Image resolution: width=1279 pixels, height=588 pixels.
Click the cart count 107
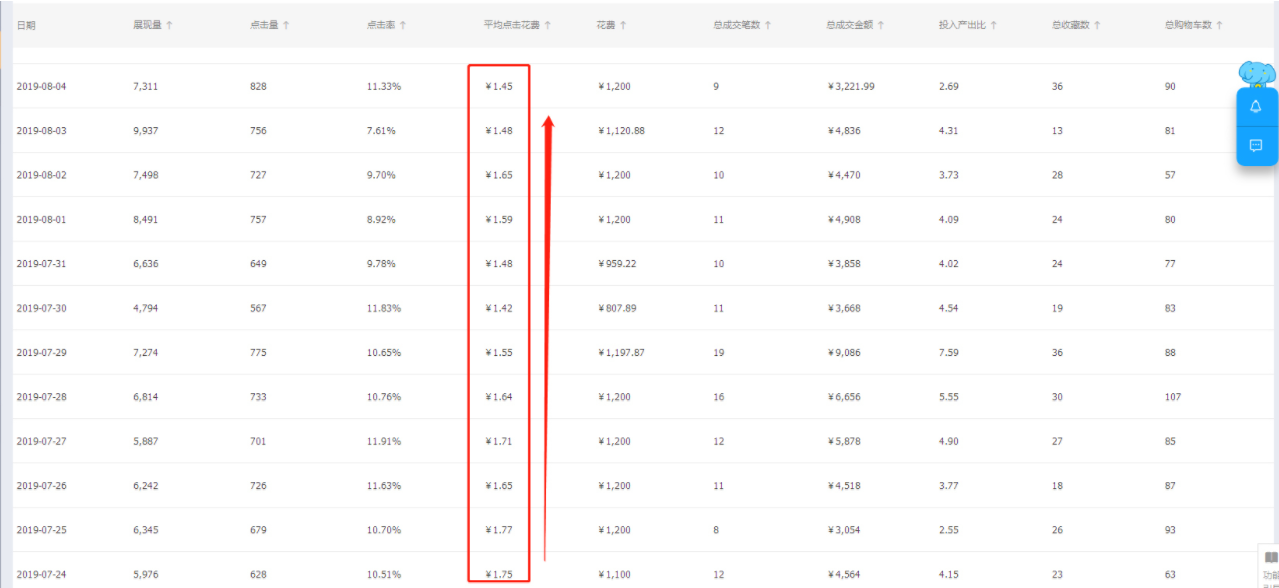[1173, 397]
